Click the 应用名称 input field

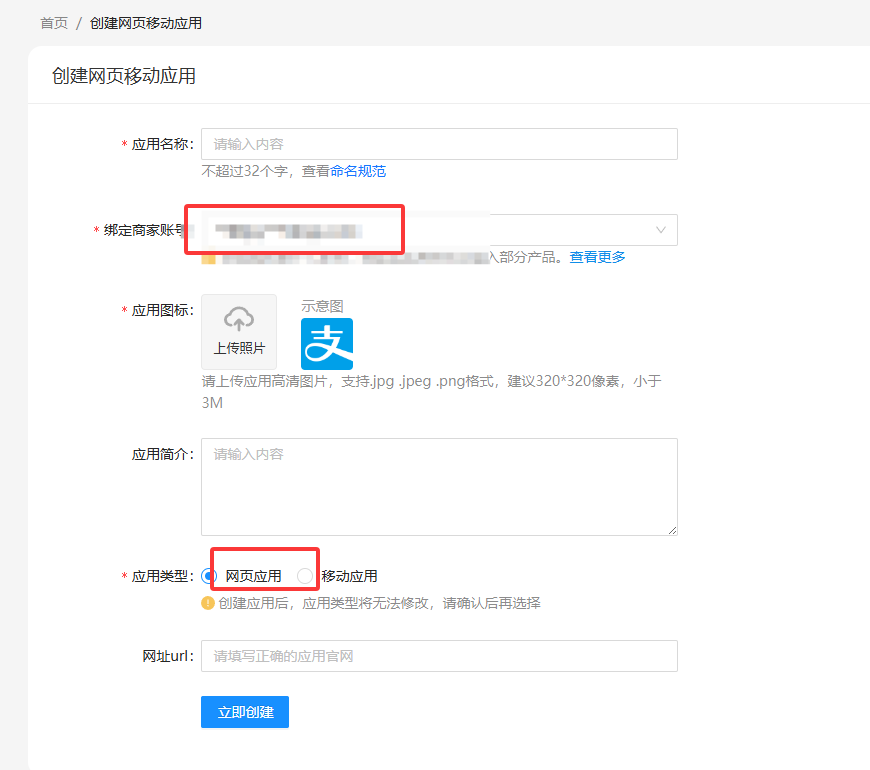(438, 143)
